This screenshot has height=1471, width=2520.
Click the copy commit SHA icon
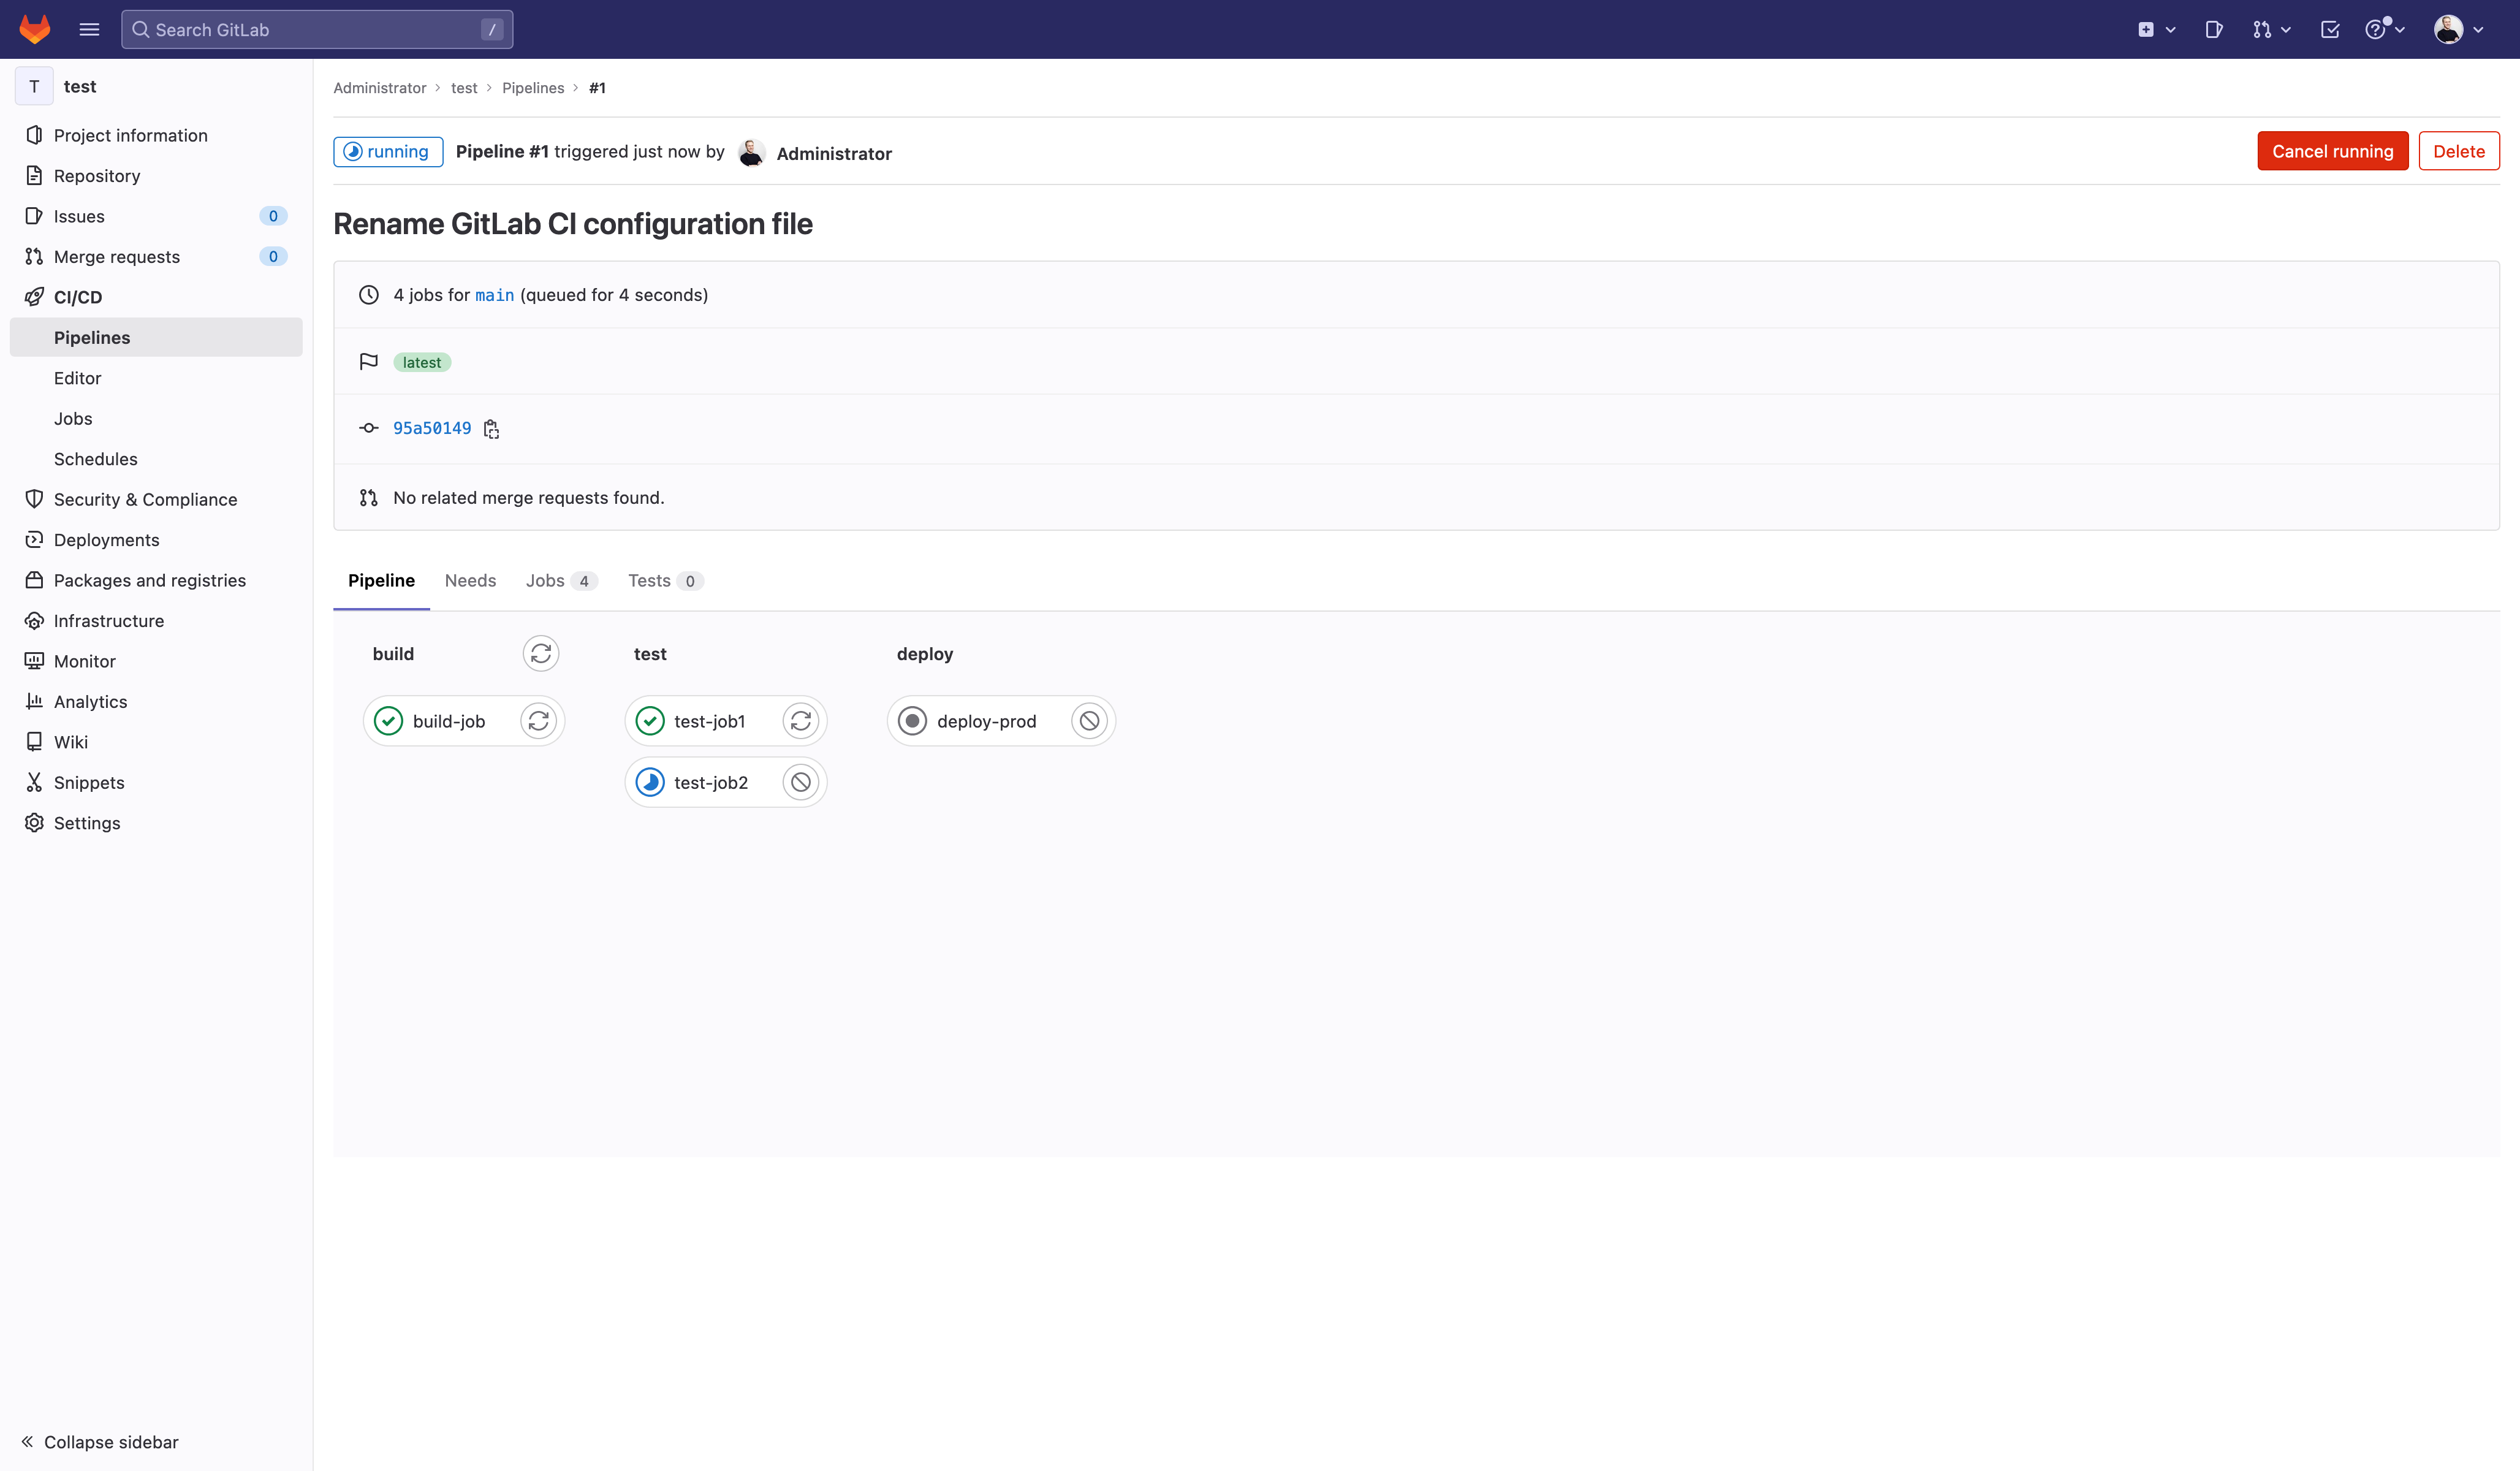coord(491,428)
